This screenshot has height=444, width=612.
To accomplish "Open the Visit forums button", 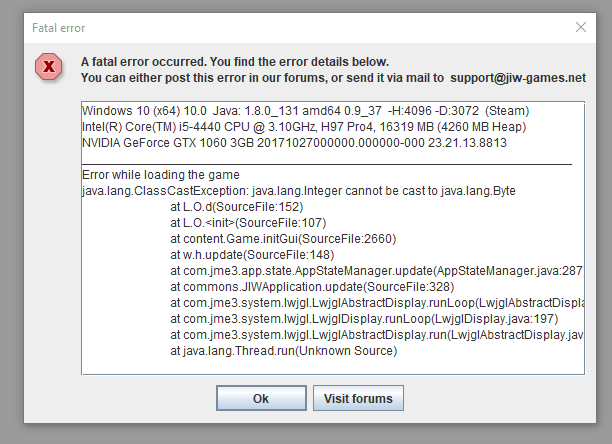I will point(359,398).
